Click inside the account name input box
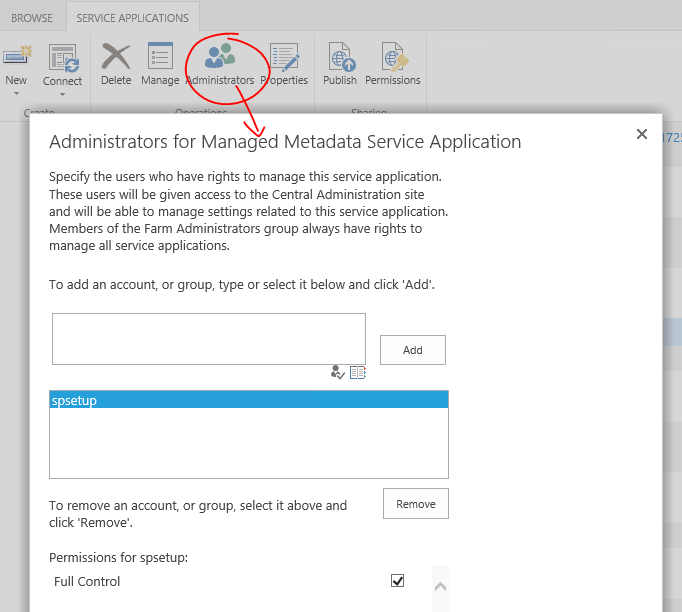Screen dimensions: 682x612 [208, 338]
